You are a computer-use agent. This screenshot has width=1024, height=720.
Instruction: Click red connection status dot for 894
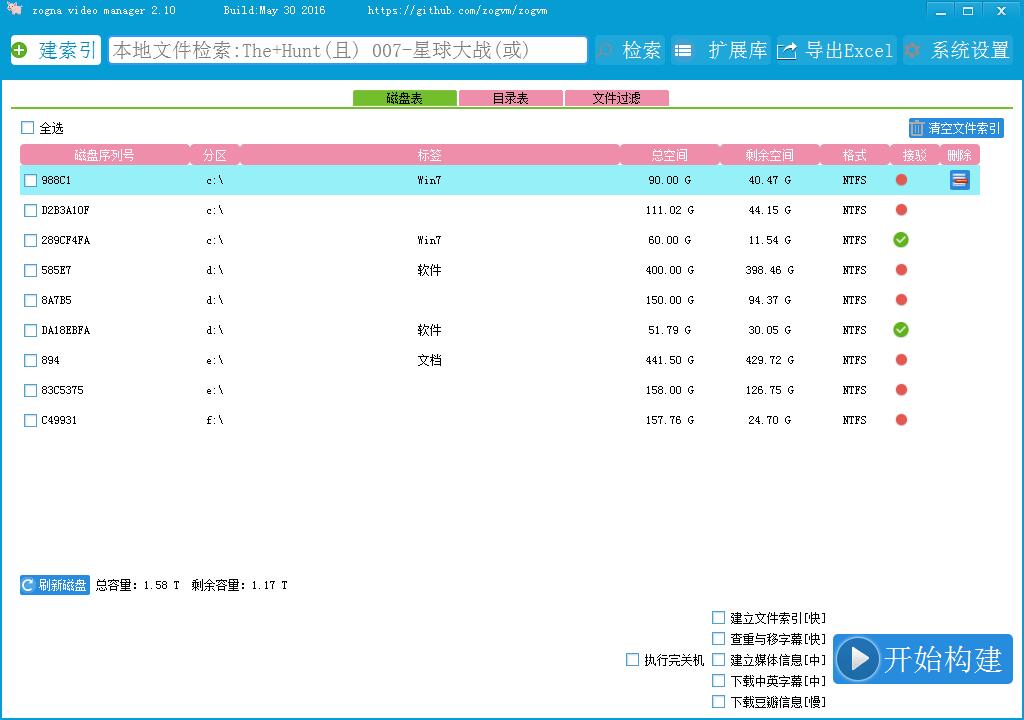(x=901, y=360)
